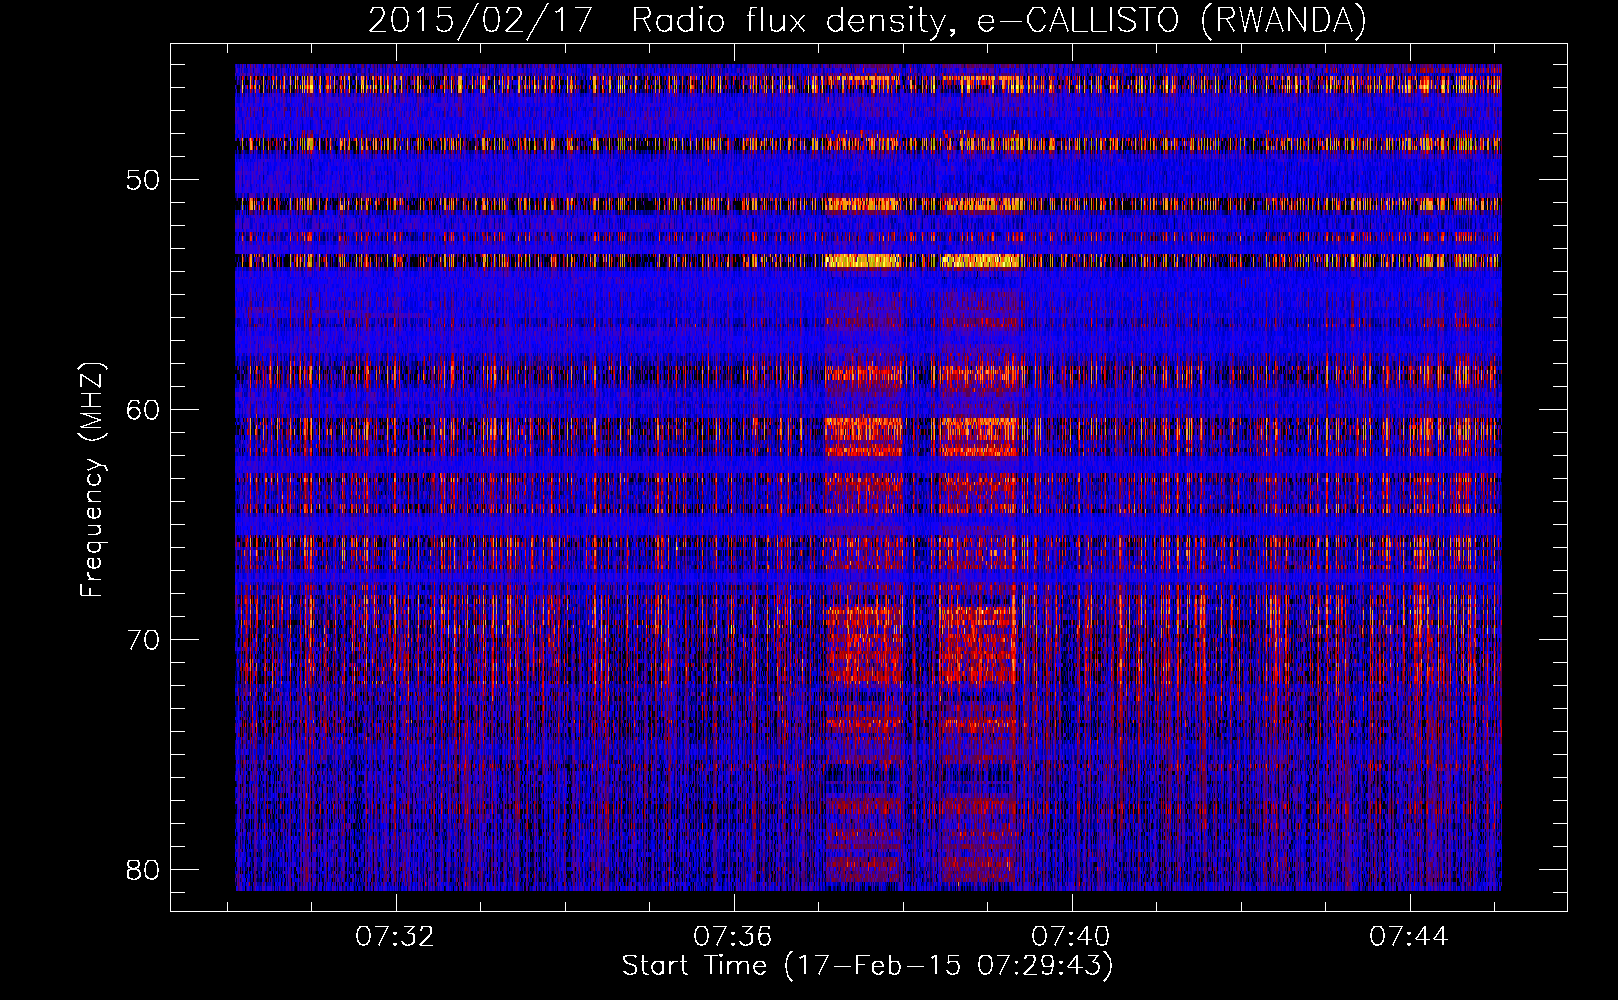The height and width of the screenshot is (1000, 1618).
Task: Click the 07:40 time axis label
Action: tap(1071, 937)
